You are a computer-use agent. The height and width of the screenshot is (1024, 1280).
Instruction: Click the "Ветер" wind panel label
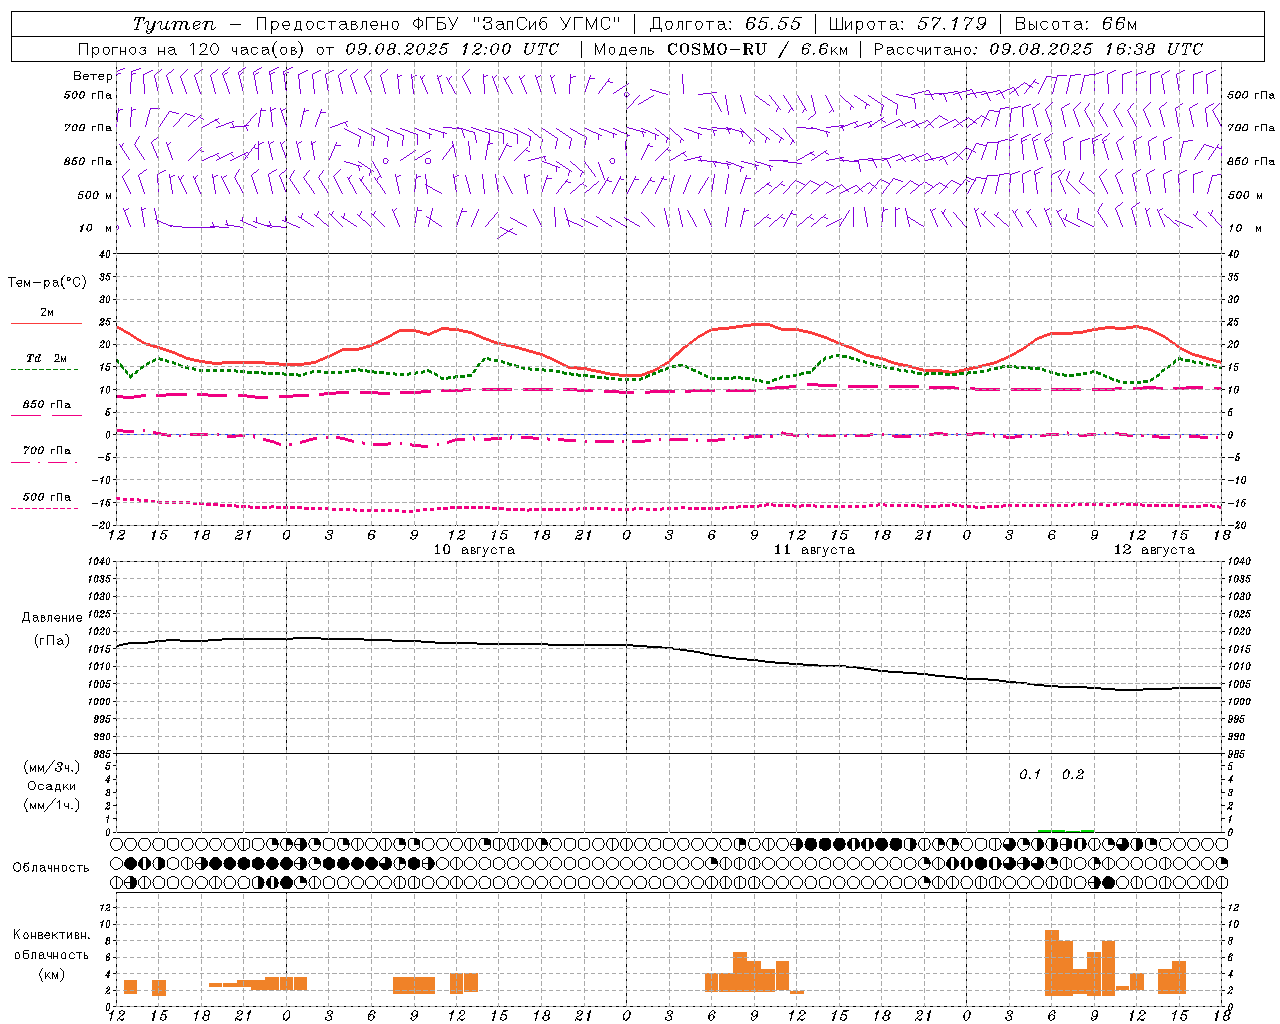[x=92, y=76]
